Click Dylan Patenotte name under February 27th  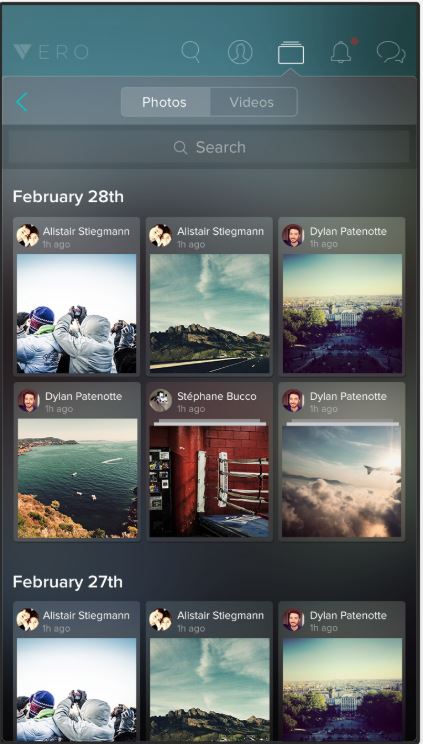pyautogui.click(x=348, y=615)
